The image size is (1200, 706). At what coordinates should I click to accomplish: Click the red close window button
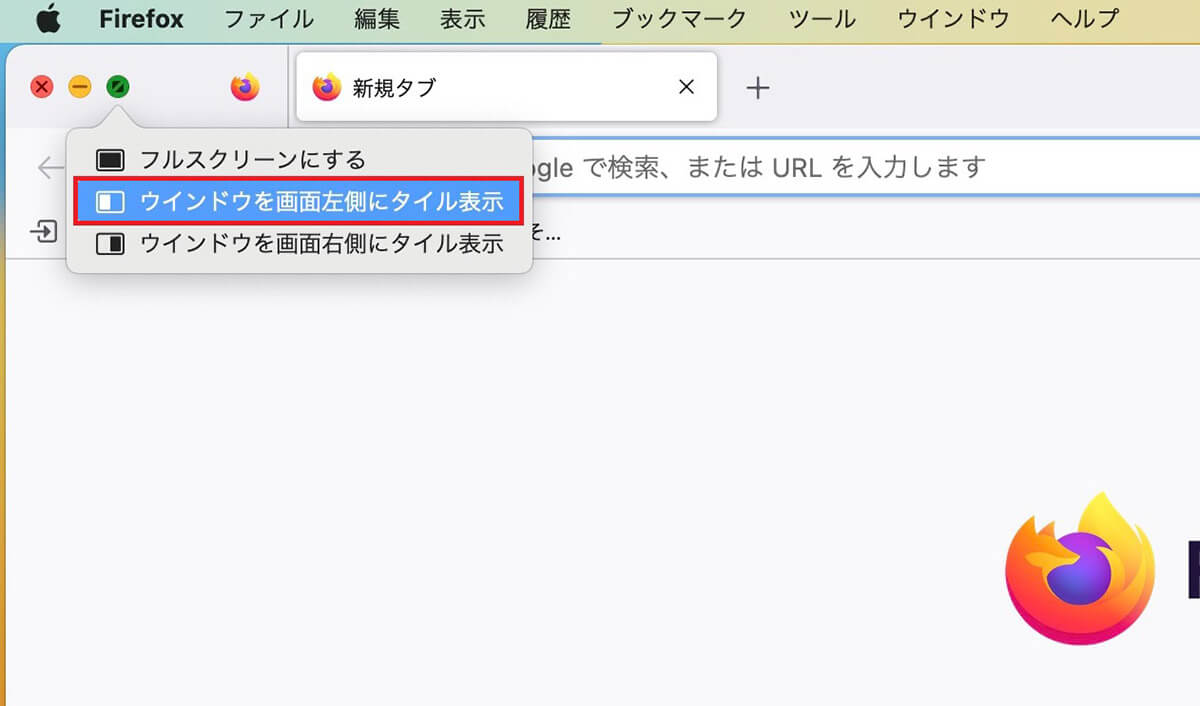[x=42, y=87]
